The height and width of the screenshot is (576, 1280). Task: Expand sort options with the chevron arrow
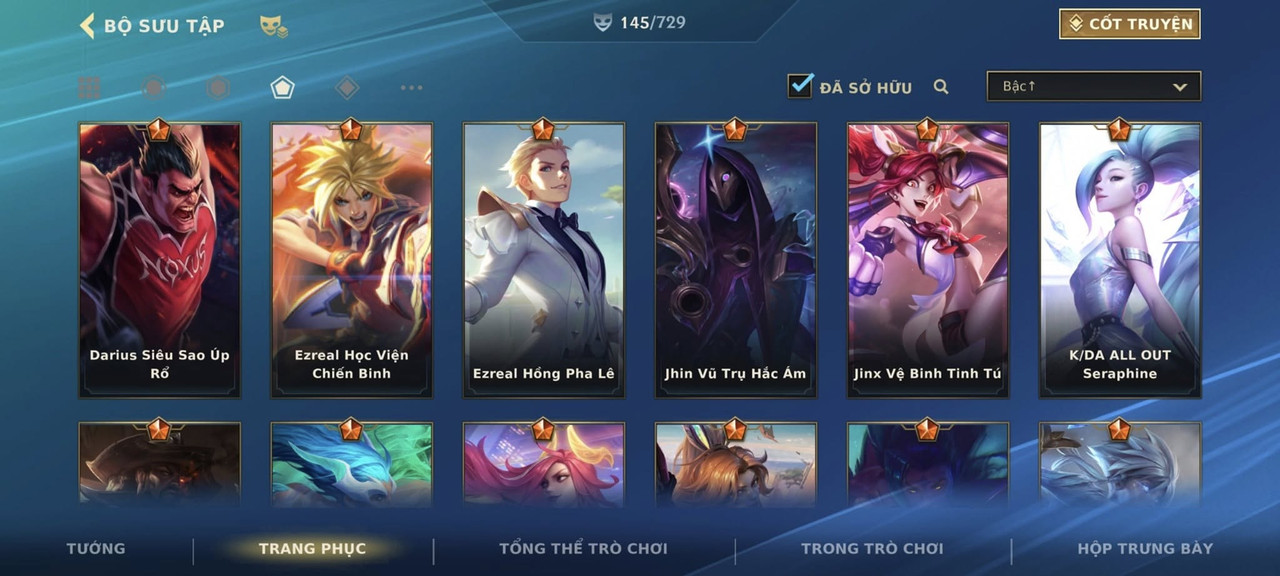(1180, 88)
